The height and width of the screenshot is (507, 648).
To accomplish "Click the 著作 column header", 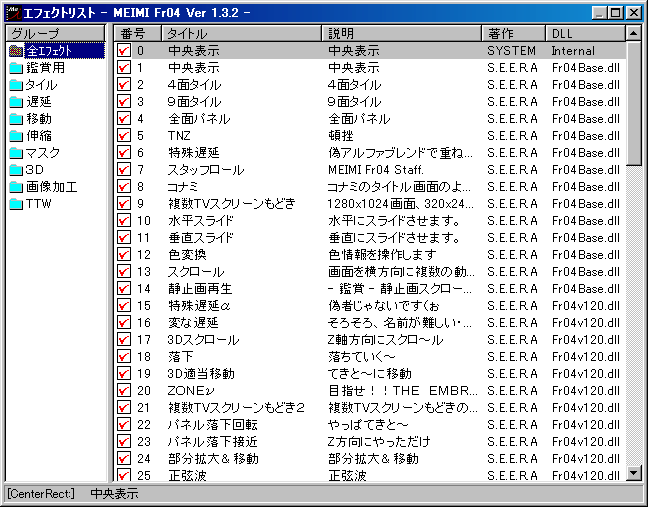I will coord(514,33).
